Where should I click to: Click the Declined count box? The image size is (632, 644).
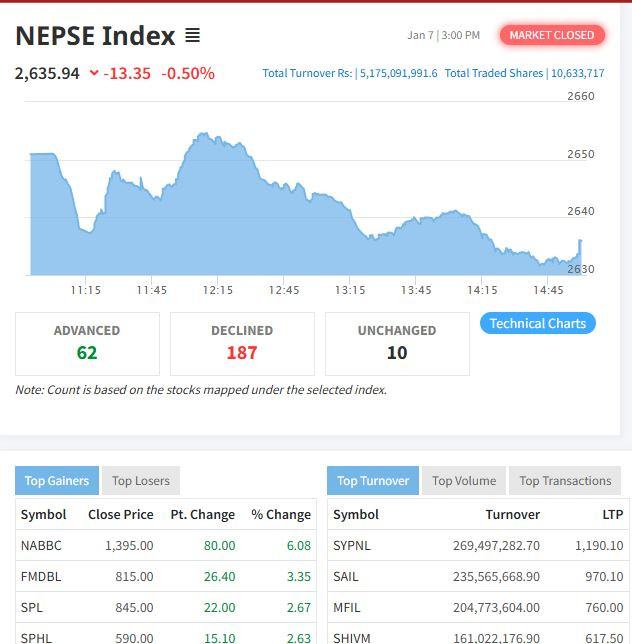coord(242,343)
